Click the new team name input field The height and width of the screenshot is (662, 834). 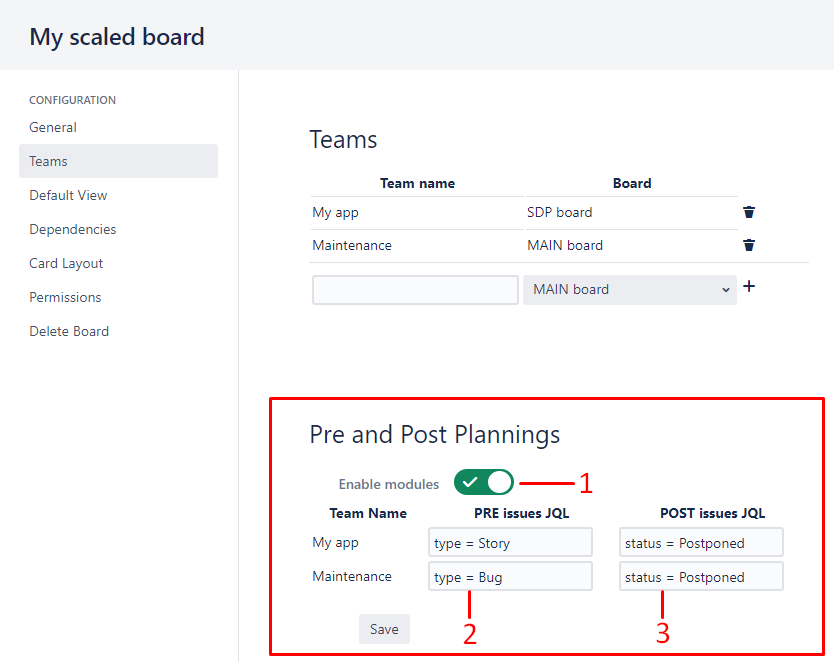pos(415,290)
